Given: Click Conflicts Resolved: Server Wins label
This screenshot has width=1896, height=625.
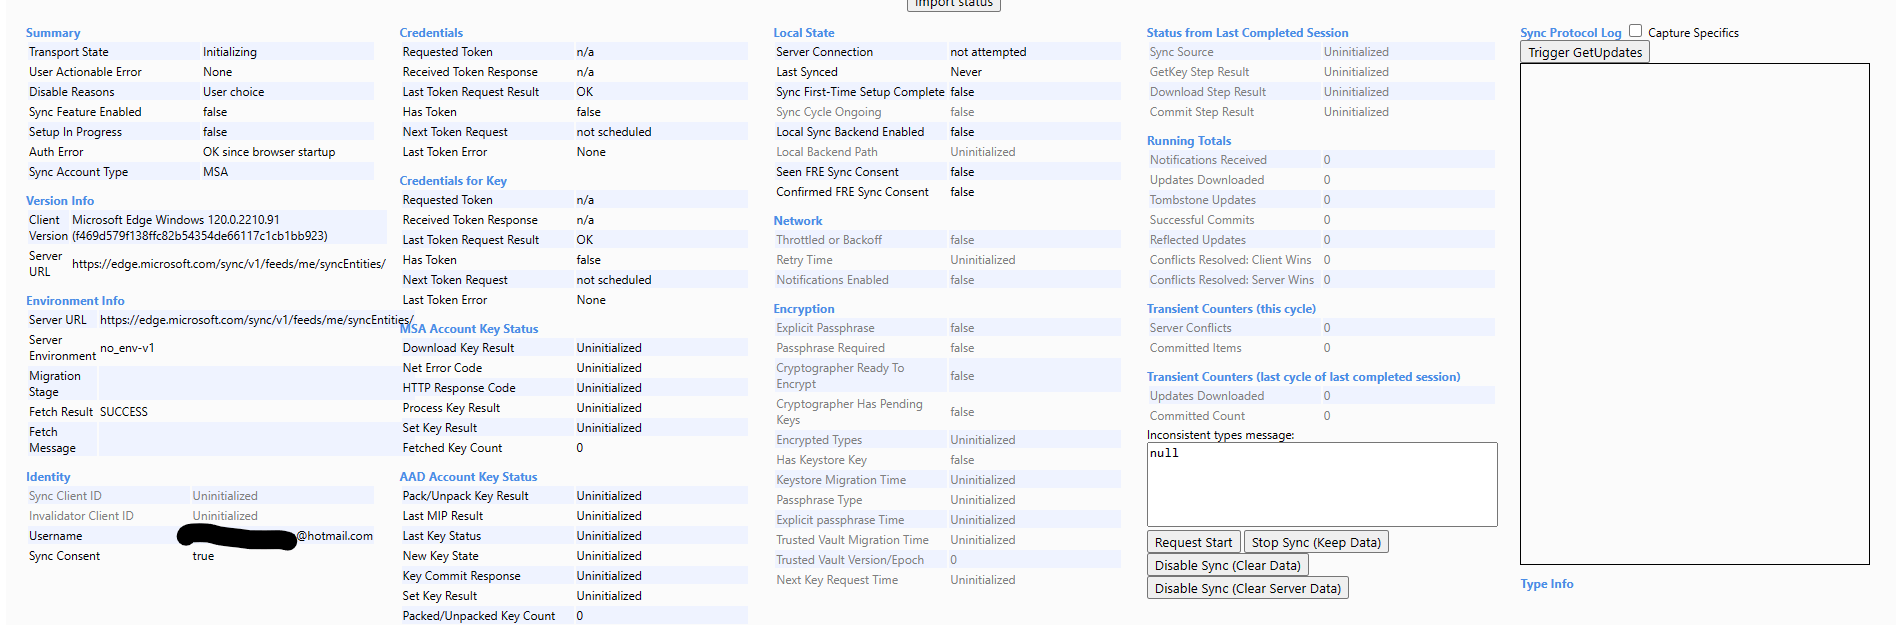Looking at the screenshot, I should click(x=1232, y=280).
